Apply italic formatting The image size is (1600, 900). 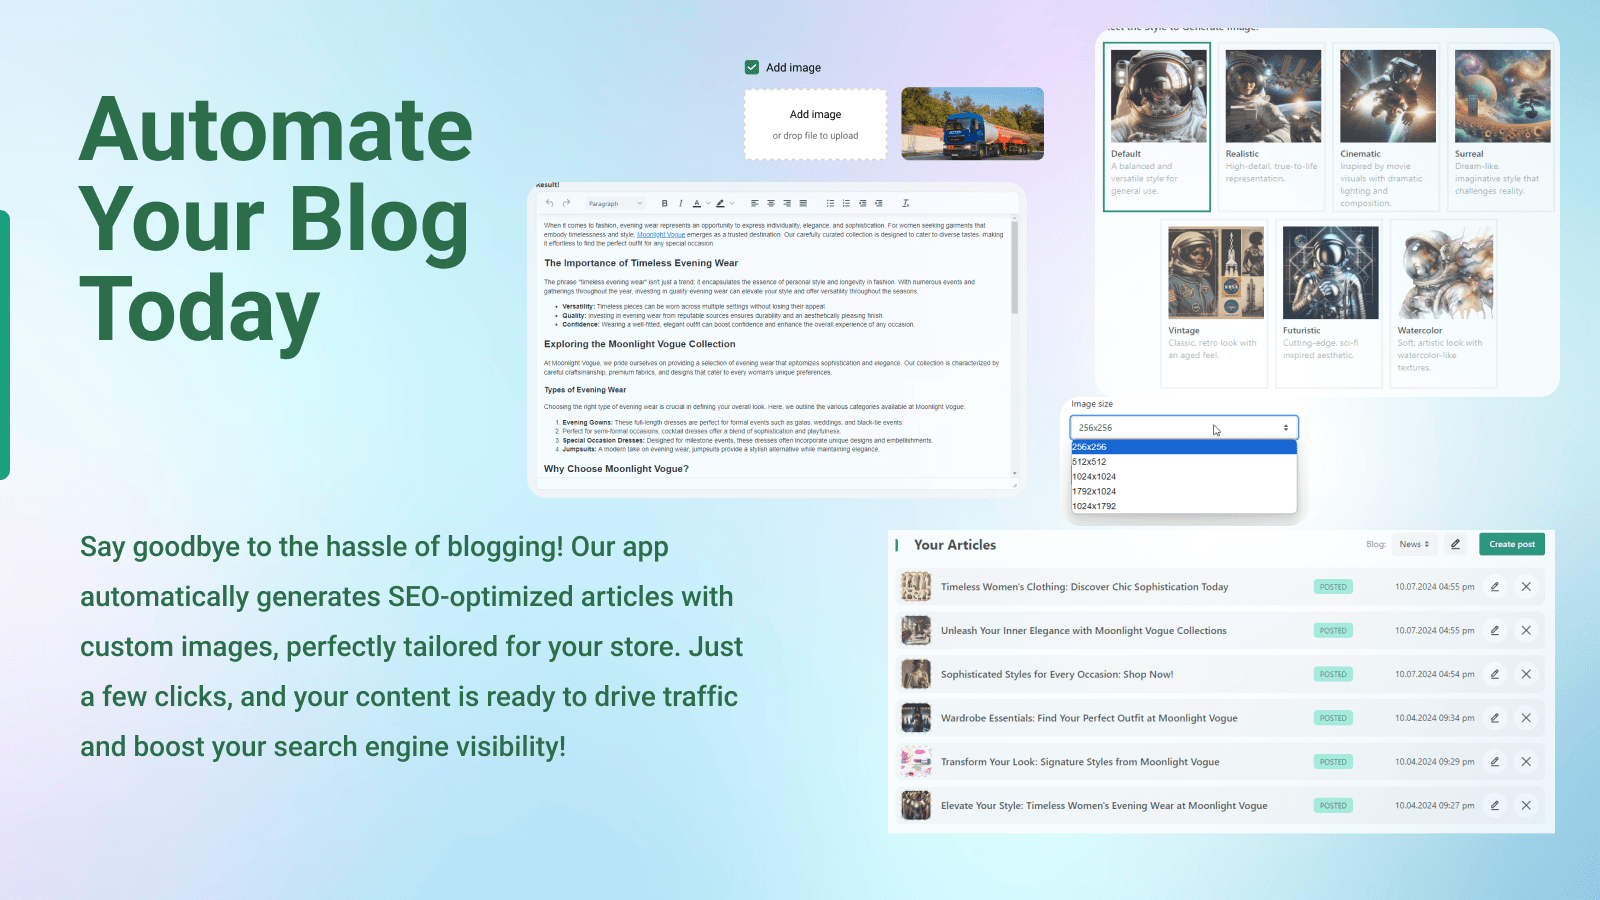coord(681,203)
